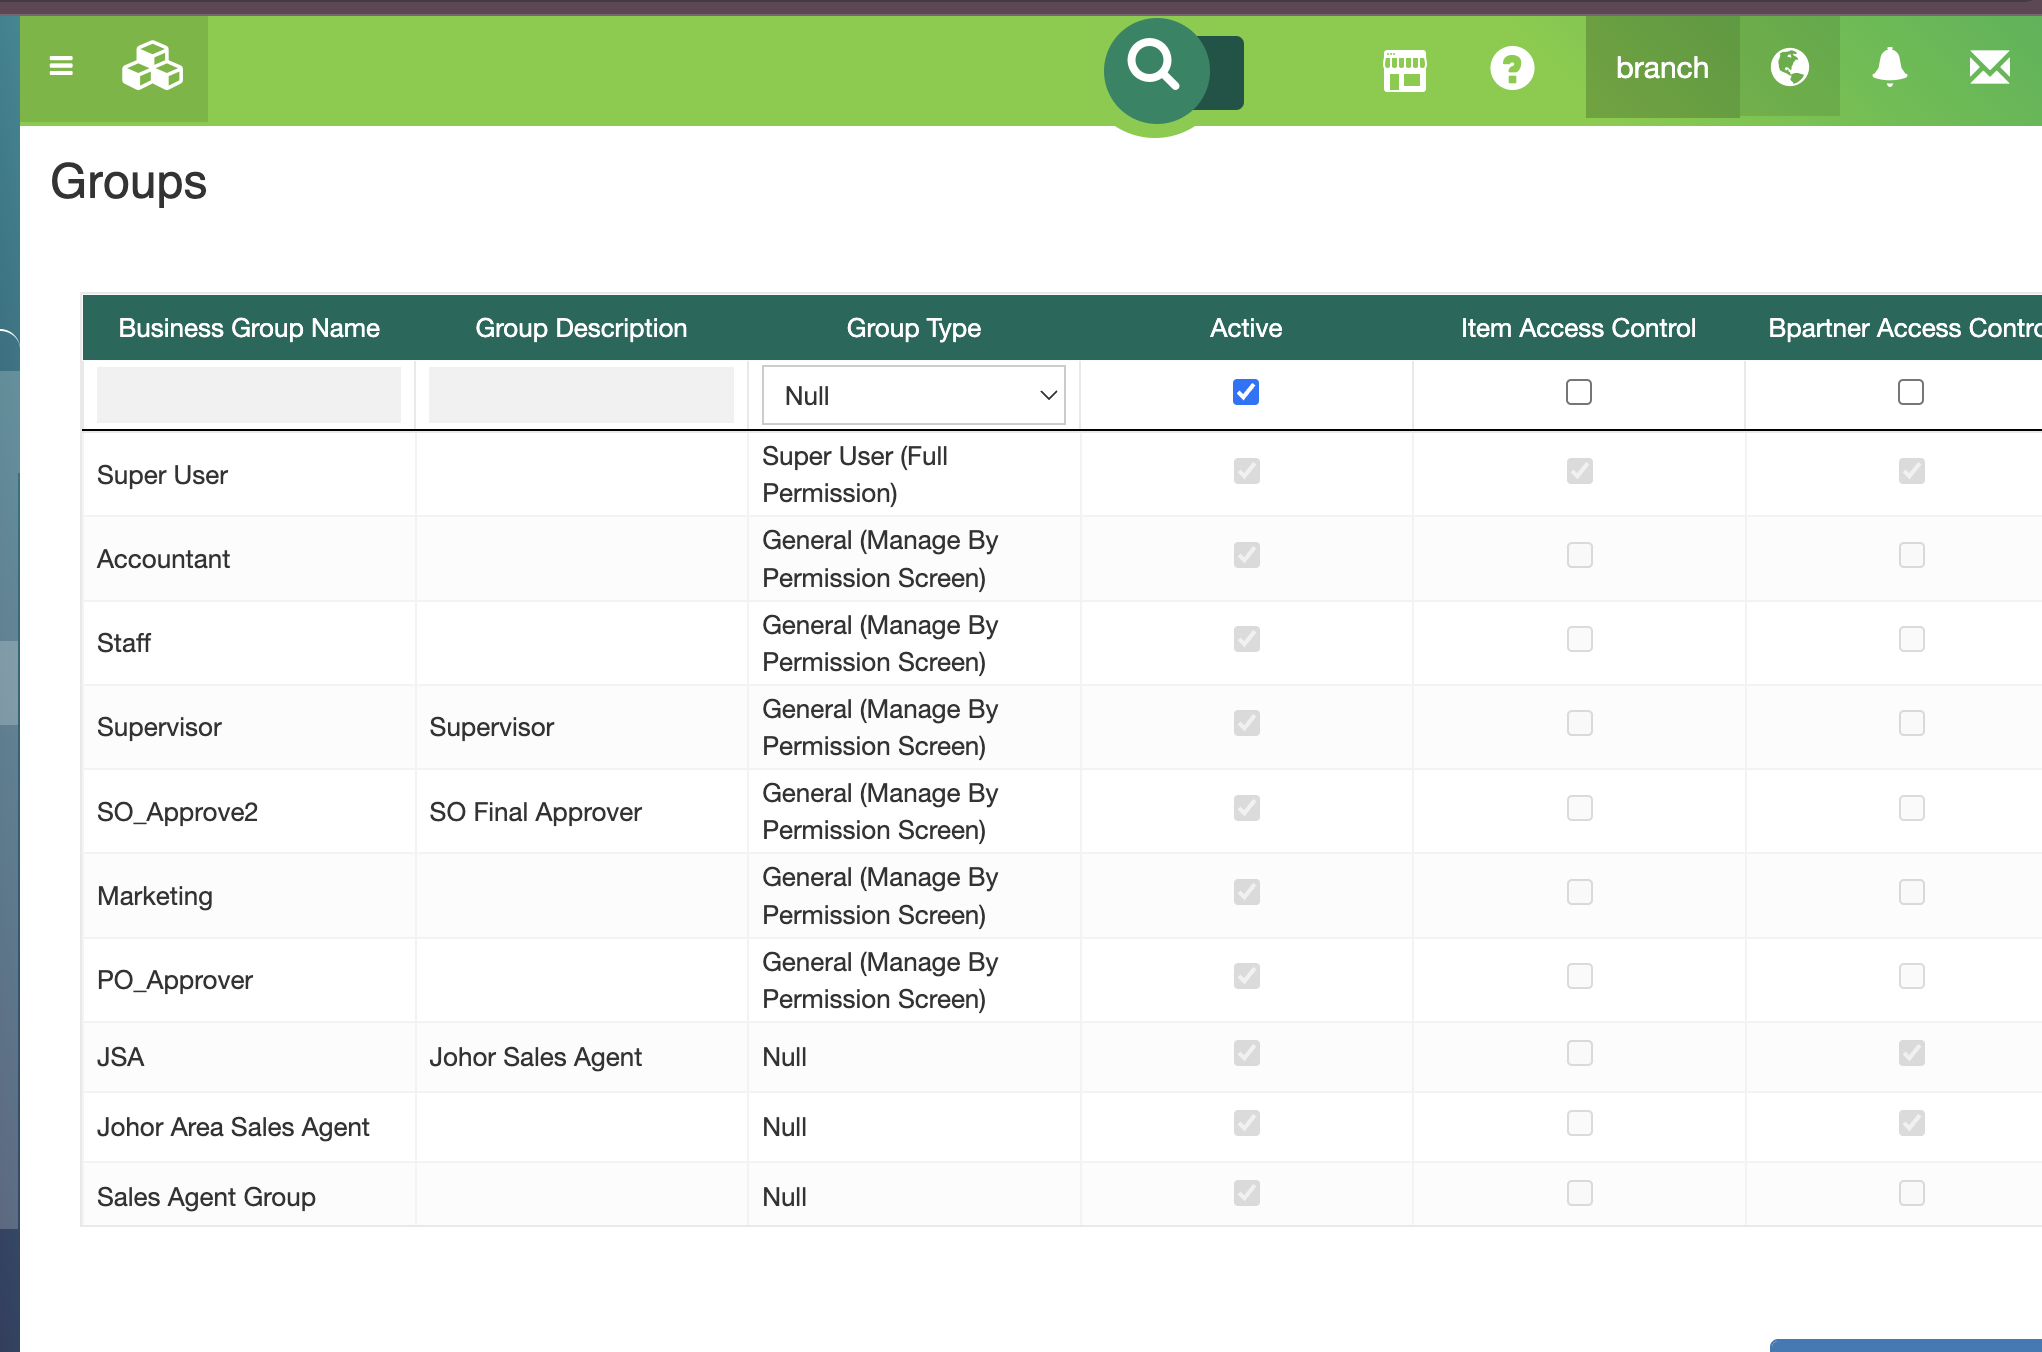Toggle the Active filter checkbox
2042x1352 pixels.
click(x=1246, y=392)
